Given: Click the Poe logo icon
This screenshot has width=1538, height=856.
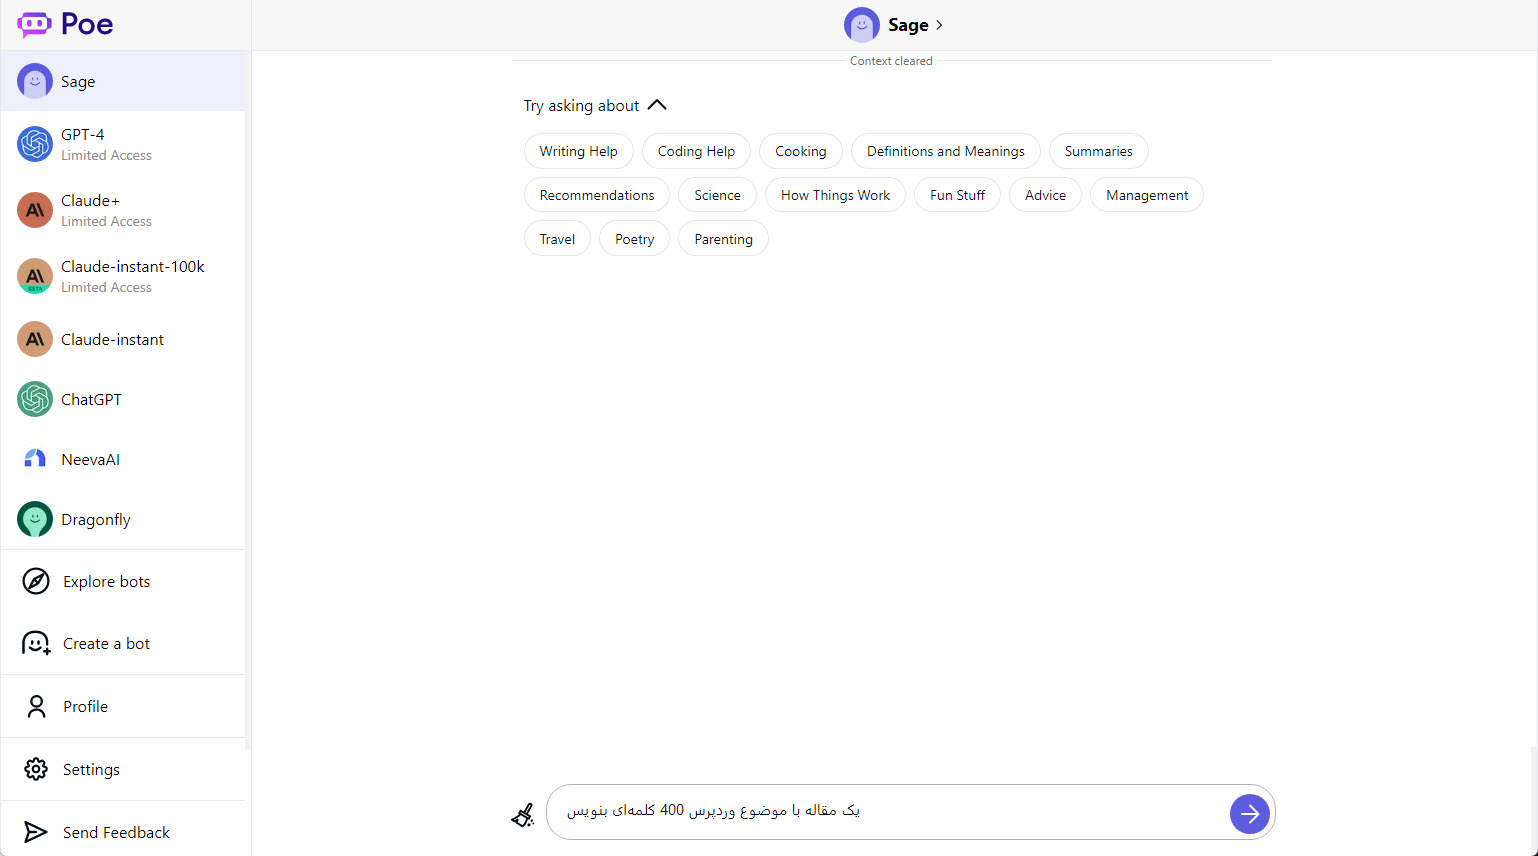Looking at the screenshot, I should (34, 24).
